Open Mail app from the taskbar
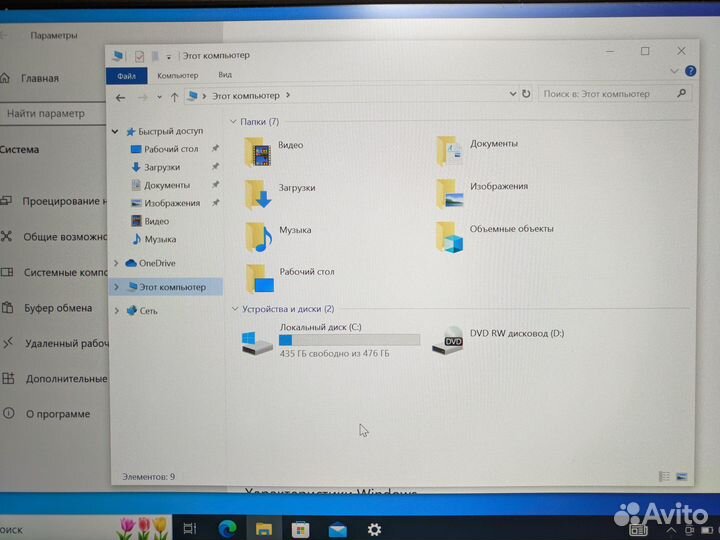The height and width of the screenshot is (540, 720). click(x=338, y=530)
